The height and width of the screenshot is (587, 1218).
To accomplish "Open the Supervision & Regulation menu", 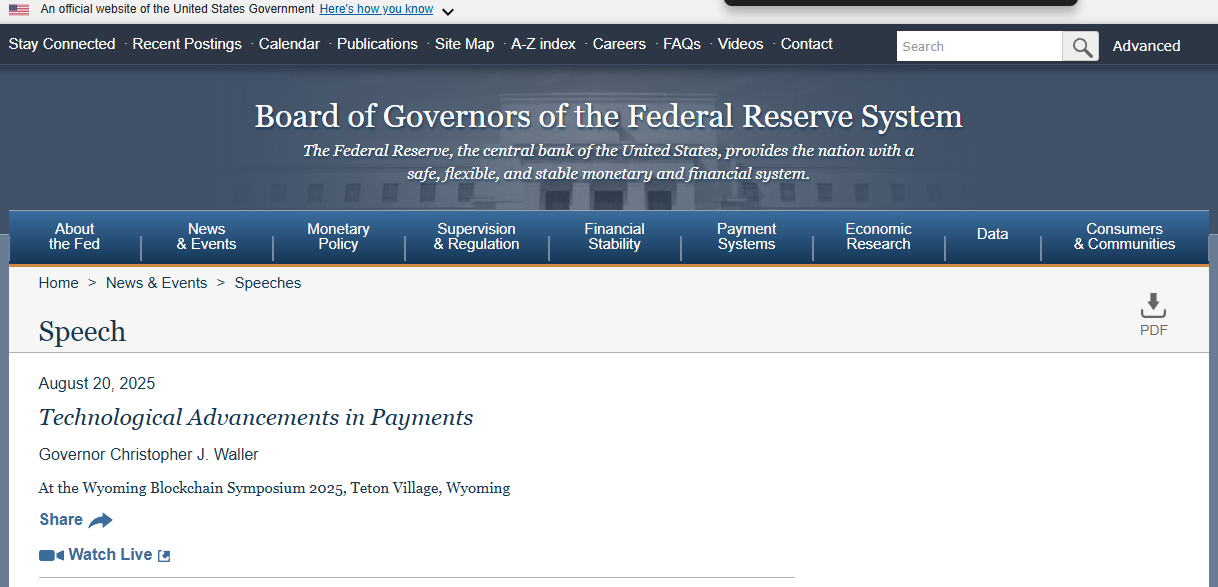I will click(x=477, y=237).
